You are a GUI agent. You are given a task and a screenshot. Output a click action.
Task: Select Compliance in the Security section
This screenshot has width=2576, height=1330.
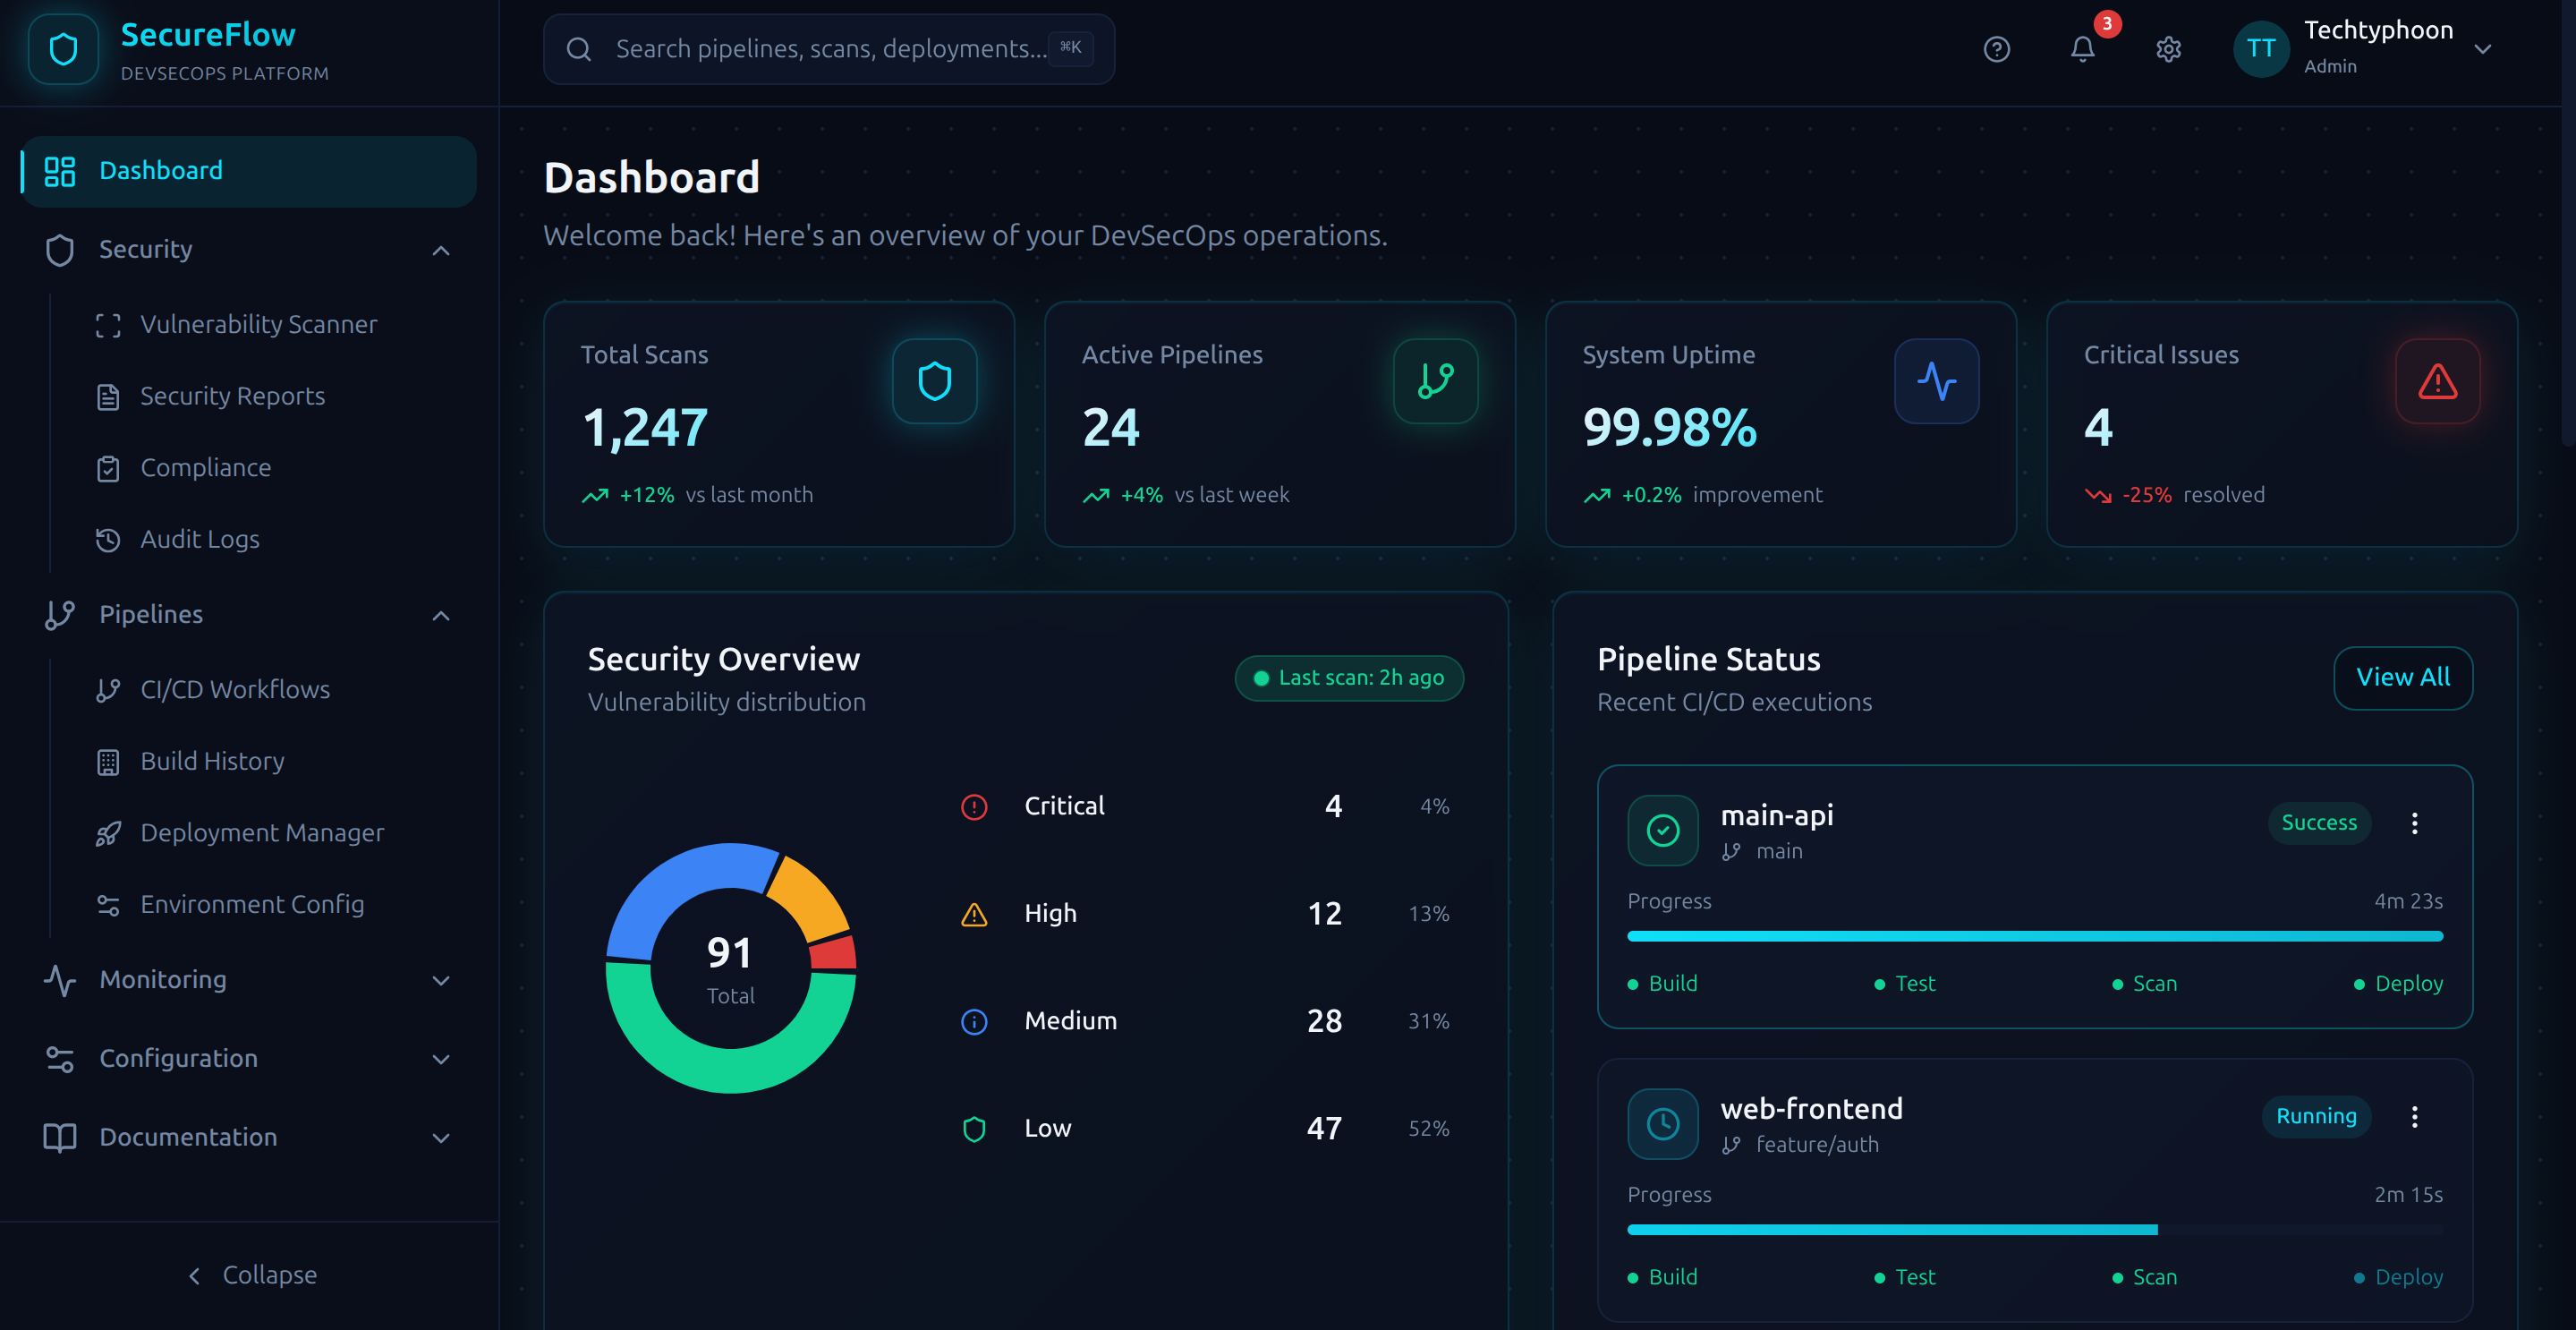205,467
